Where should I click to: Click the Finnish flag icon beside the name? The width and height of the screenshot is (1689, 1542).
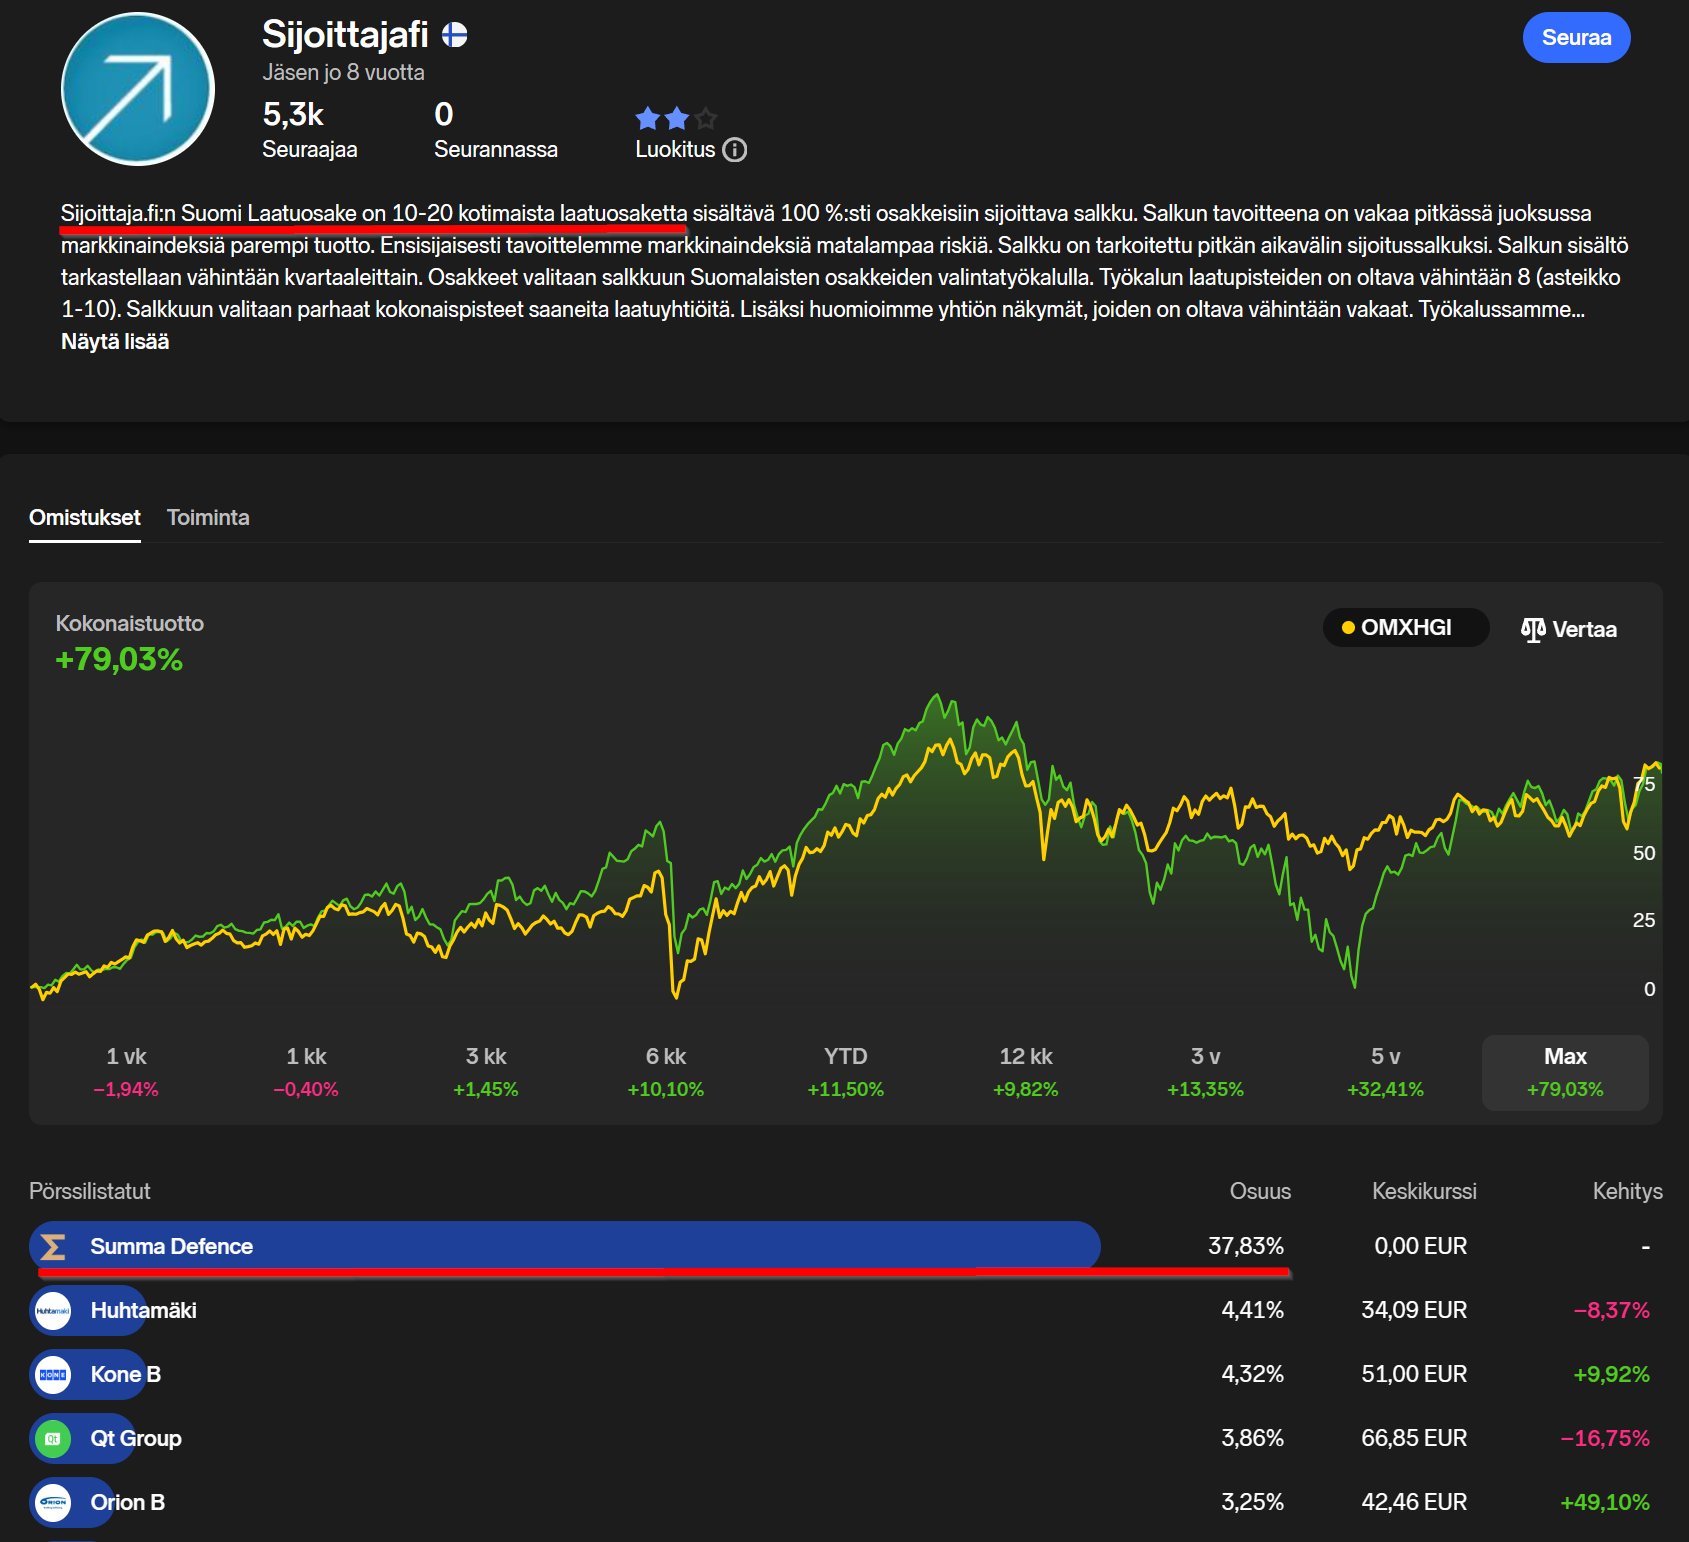point(455,36)
